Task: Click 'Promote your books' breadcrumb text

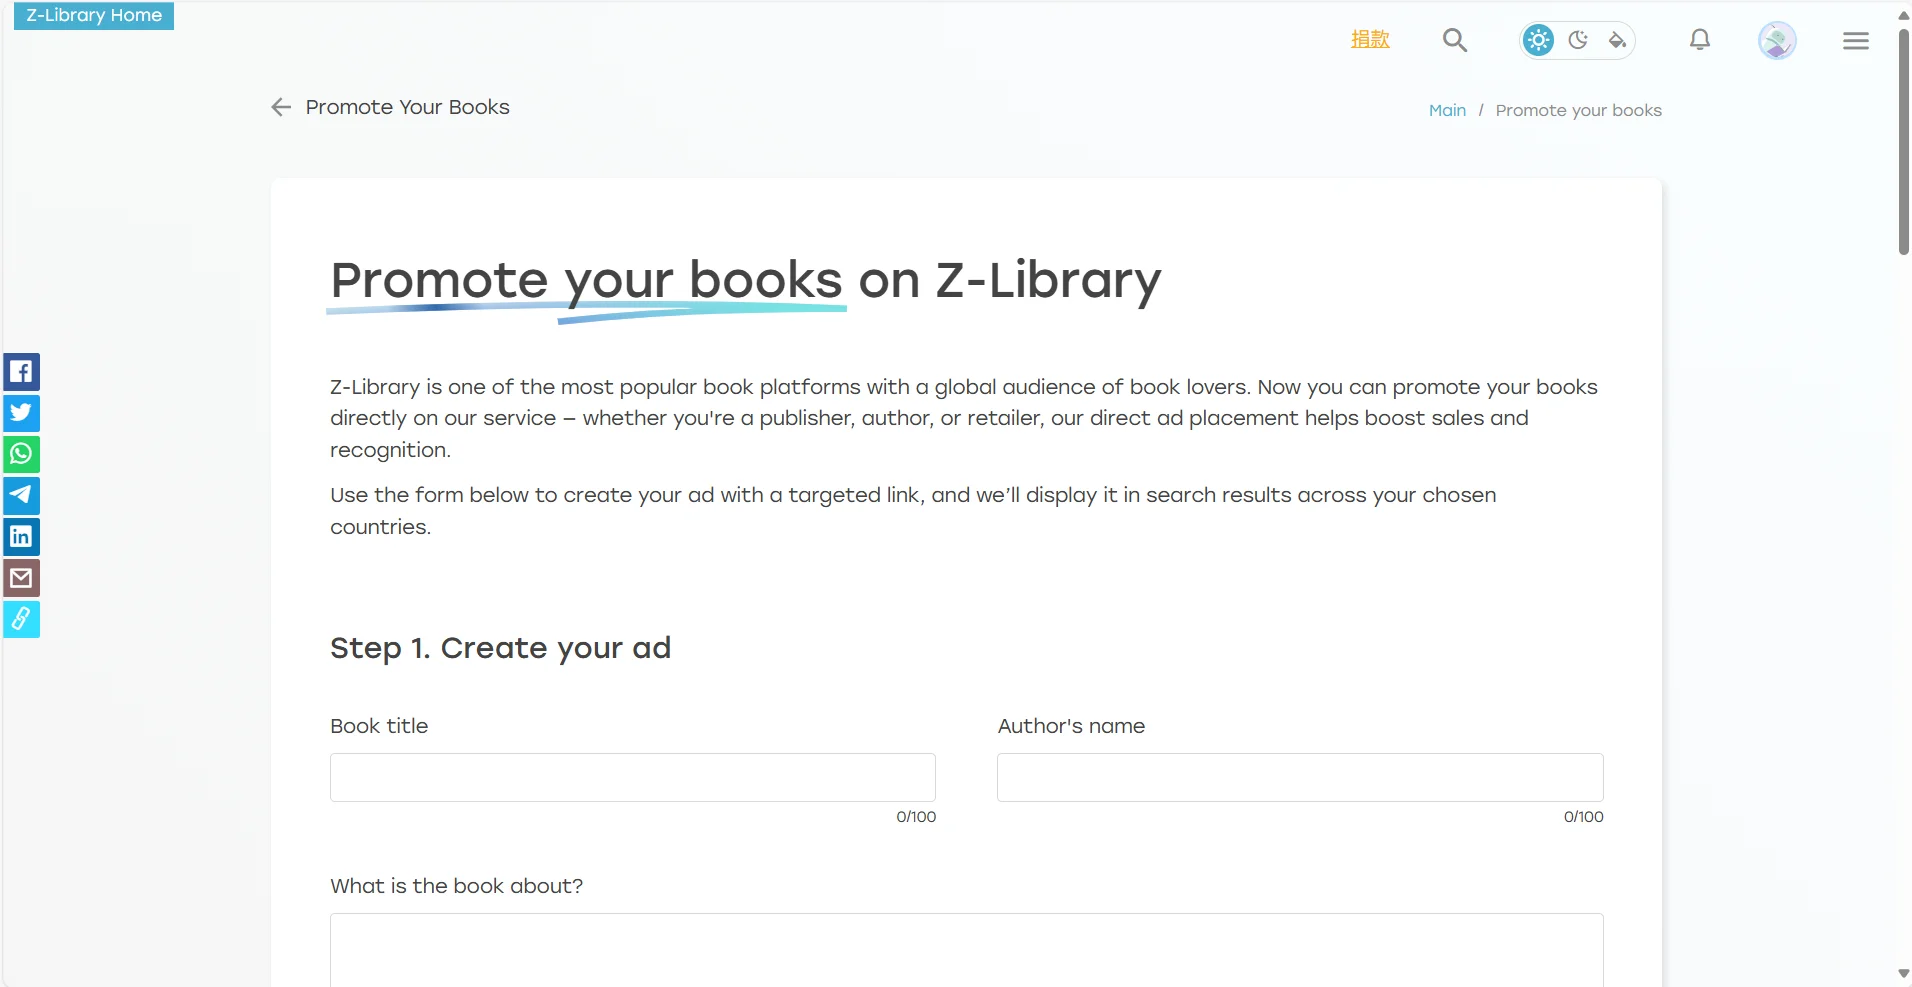Action: [x=1578, y=110]
